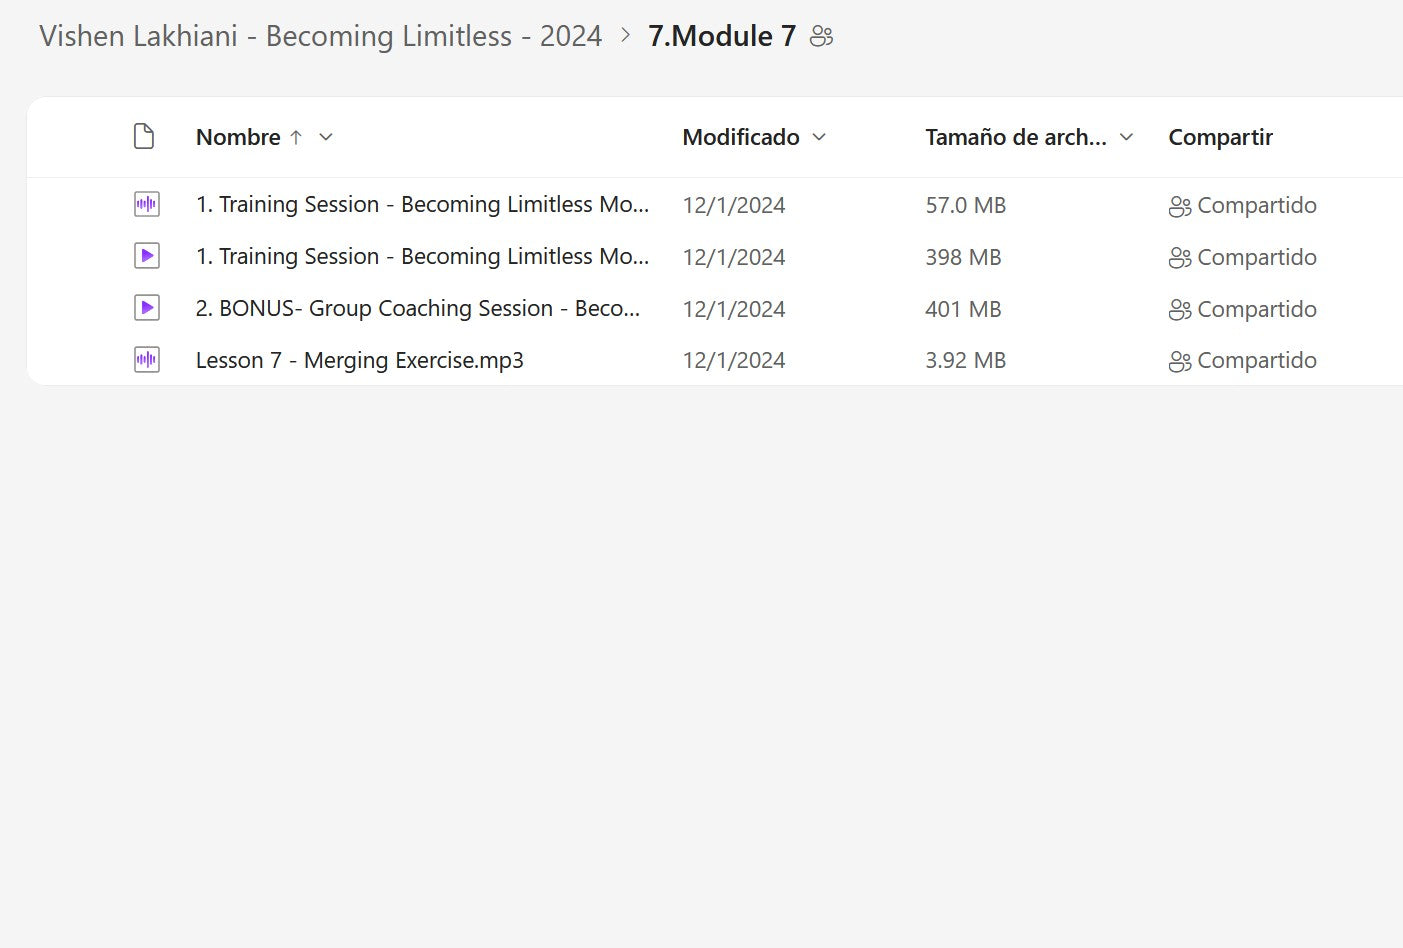Click audio icon of 57.0 MB training file
The height and width of the screenshot is (948, 1403).
coord(146,205)
